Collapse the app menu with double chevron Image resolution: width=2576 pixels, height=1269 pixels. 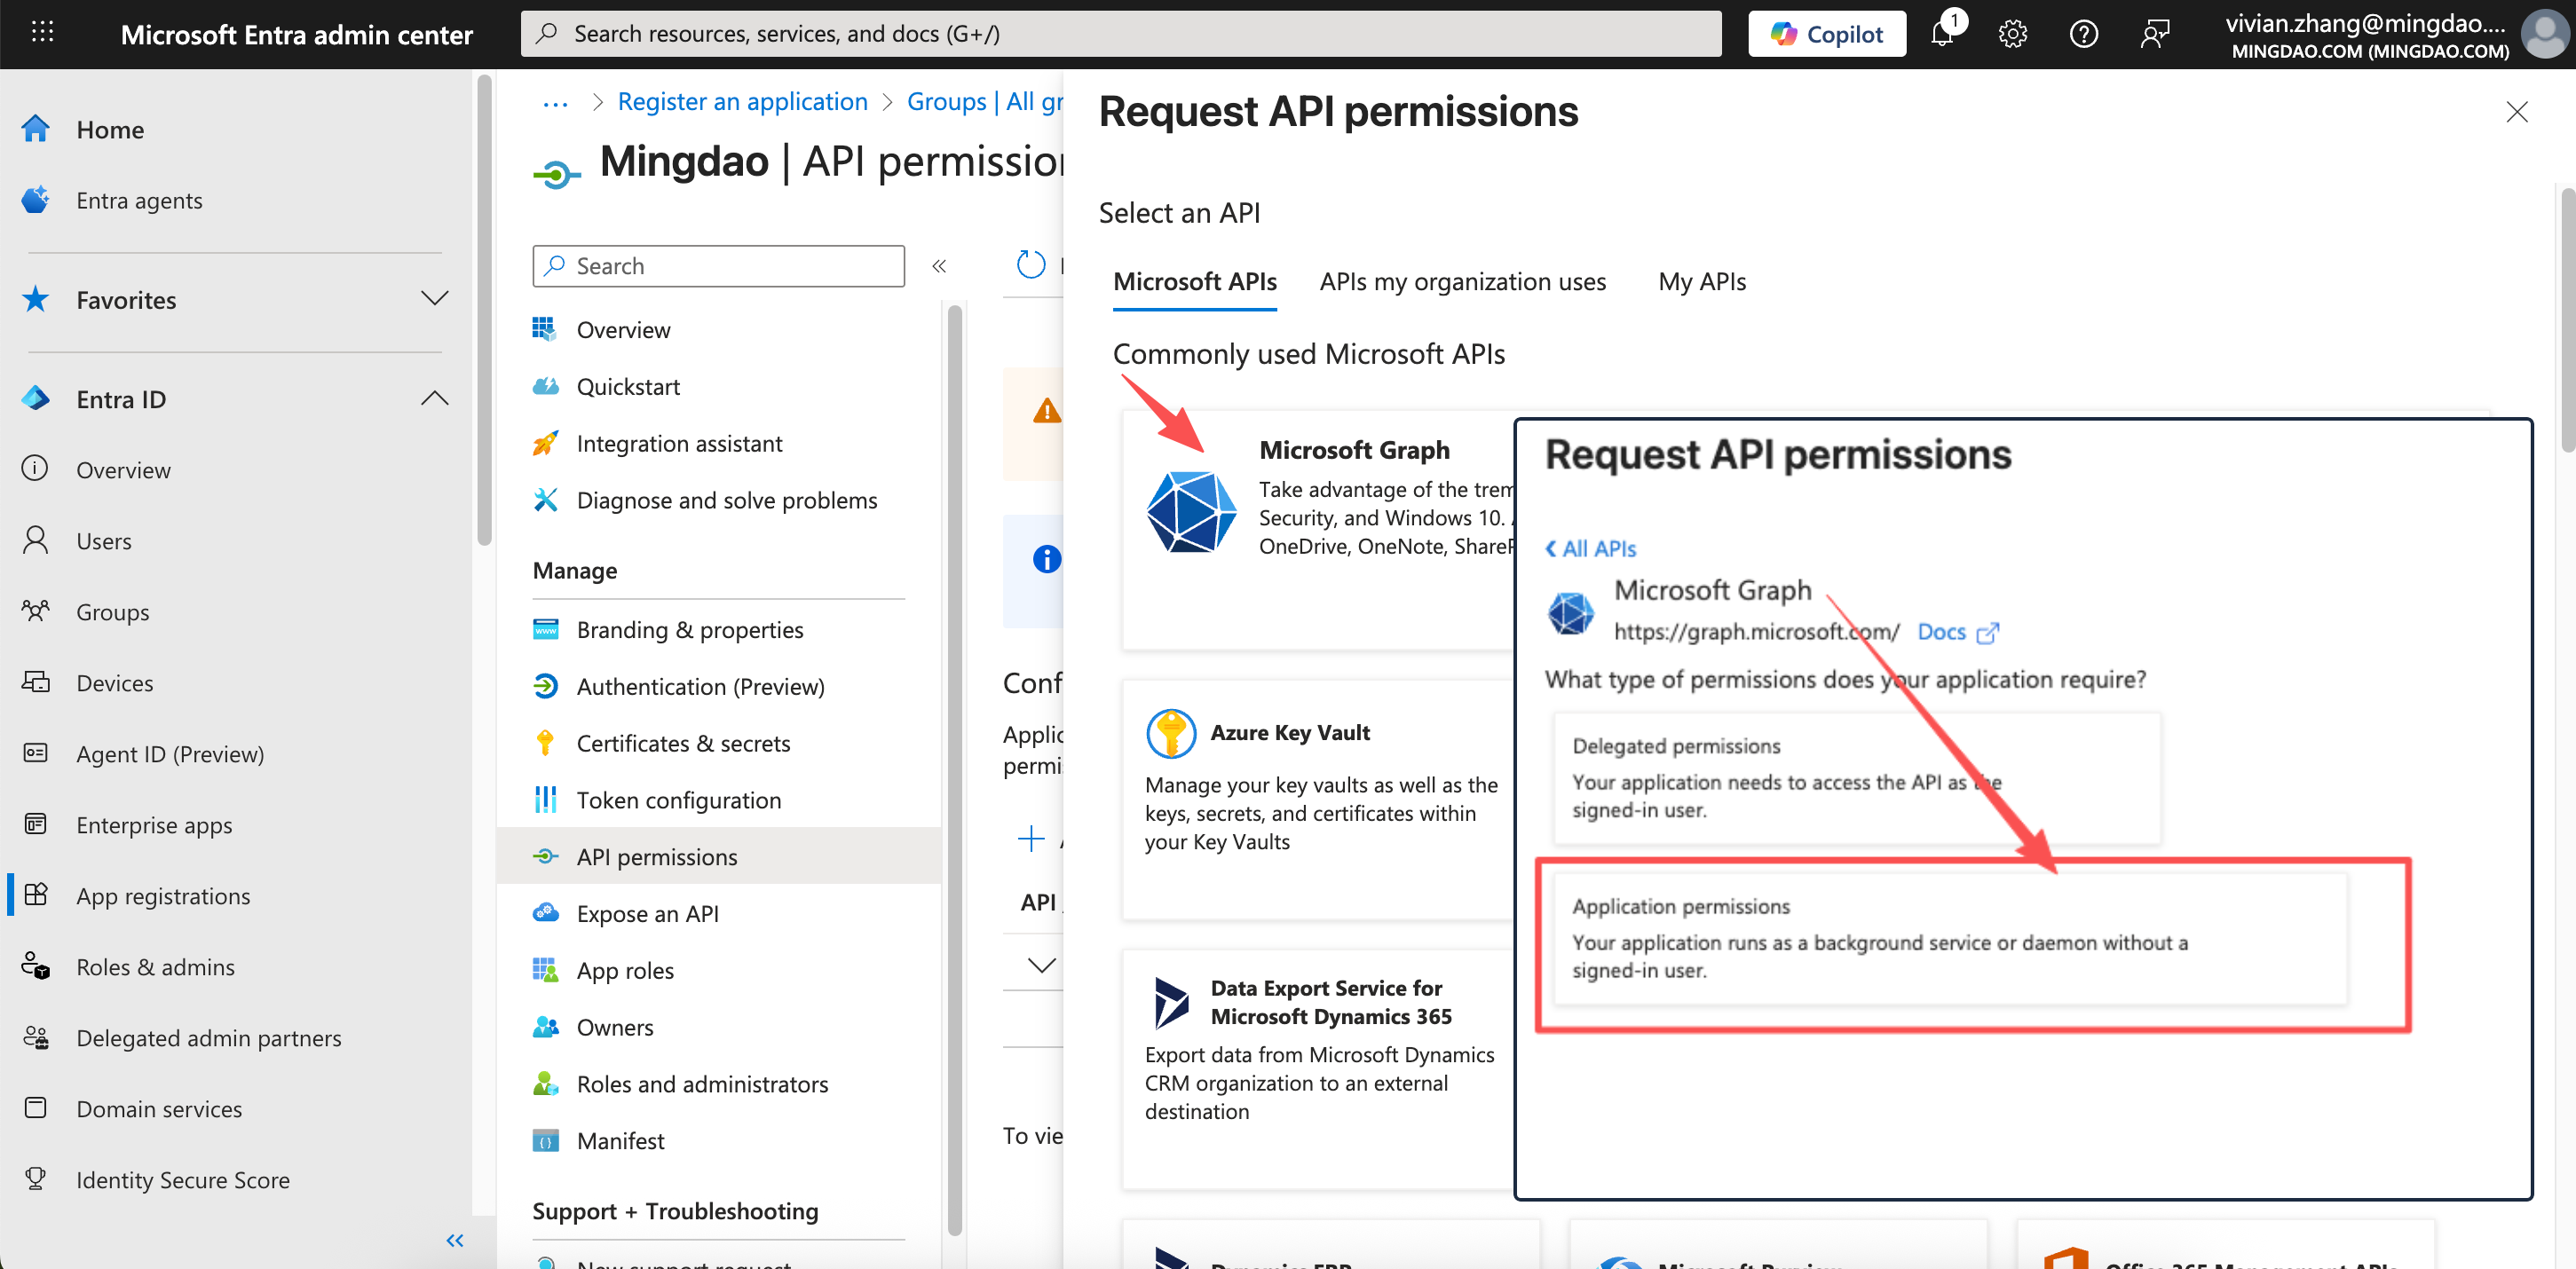[939, 266]
